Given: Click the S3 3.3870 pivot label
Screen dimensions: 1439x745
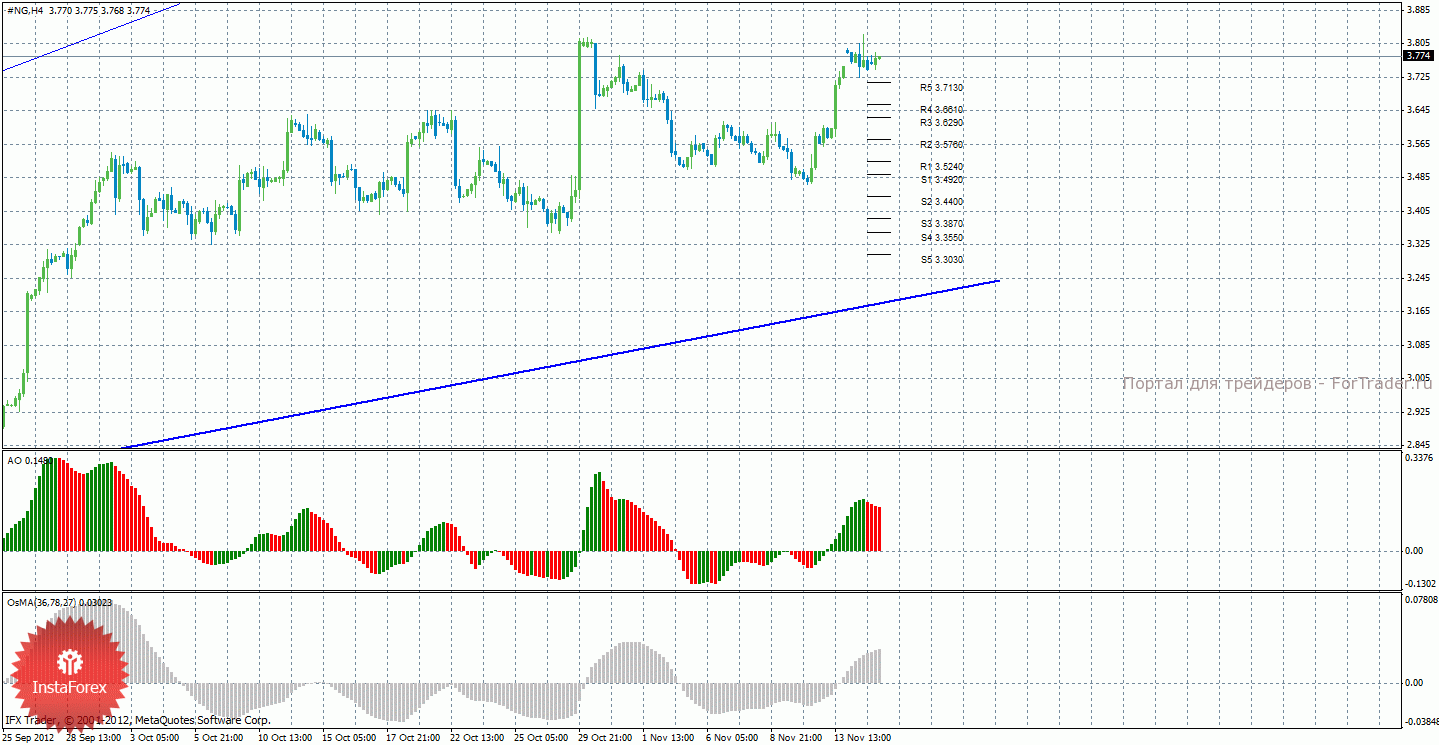Looking at the screenshot, I should 941,223.
